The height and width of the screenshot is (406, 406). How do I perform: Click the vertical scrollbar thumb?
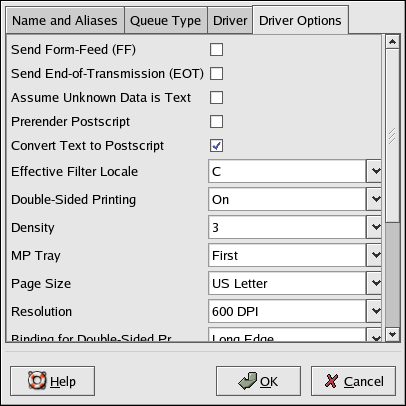pos(392,136)
